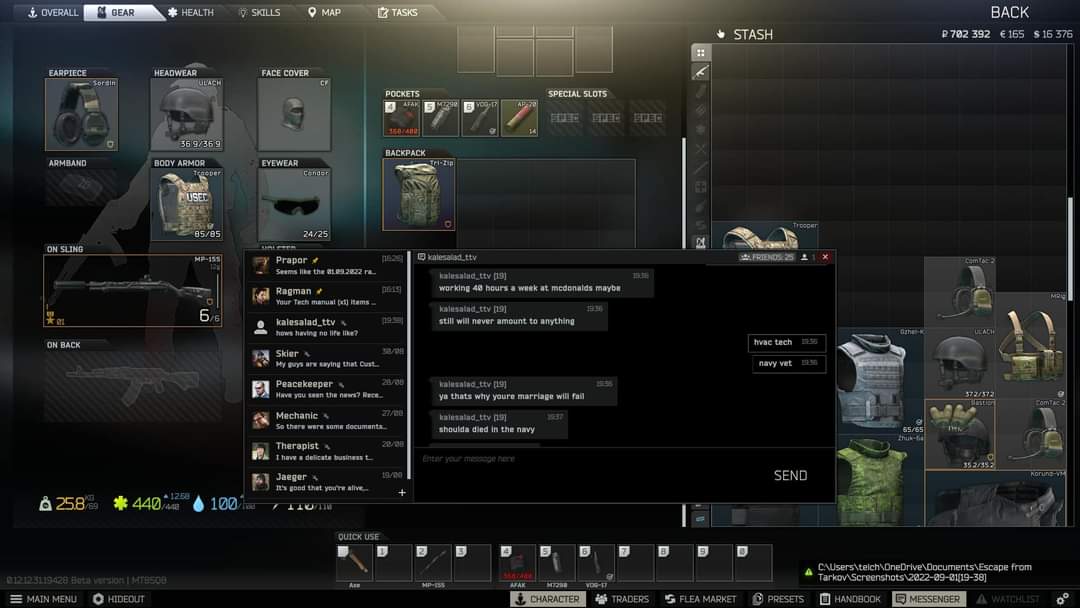Open the Skier conversation
The image size is (1080, 608).
coord(327,358)
